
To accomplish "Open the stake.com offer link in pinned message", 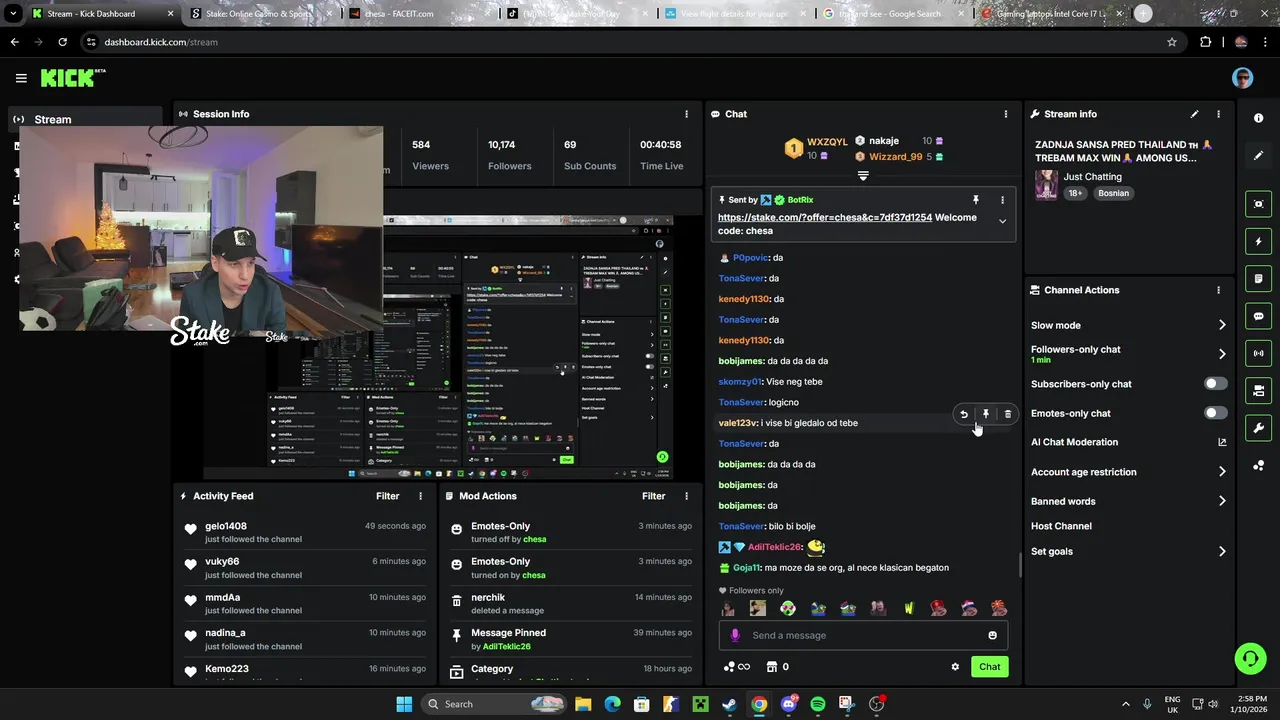I will click(x=824, y=218).
